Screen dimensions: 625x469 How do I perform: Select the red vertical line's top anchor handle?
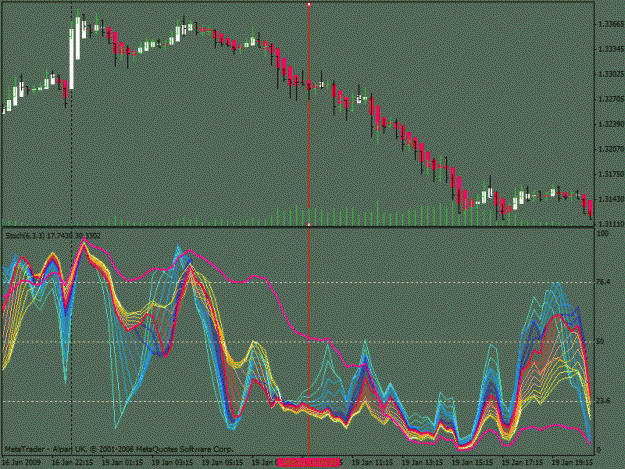[x=309, y=4]
